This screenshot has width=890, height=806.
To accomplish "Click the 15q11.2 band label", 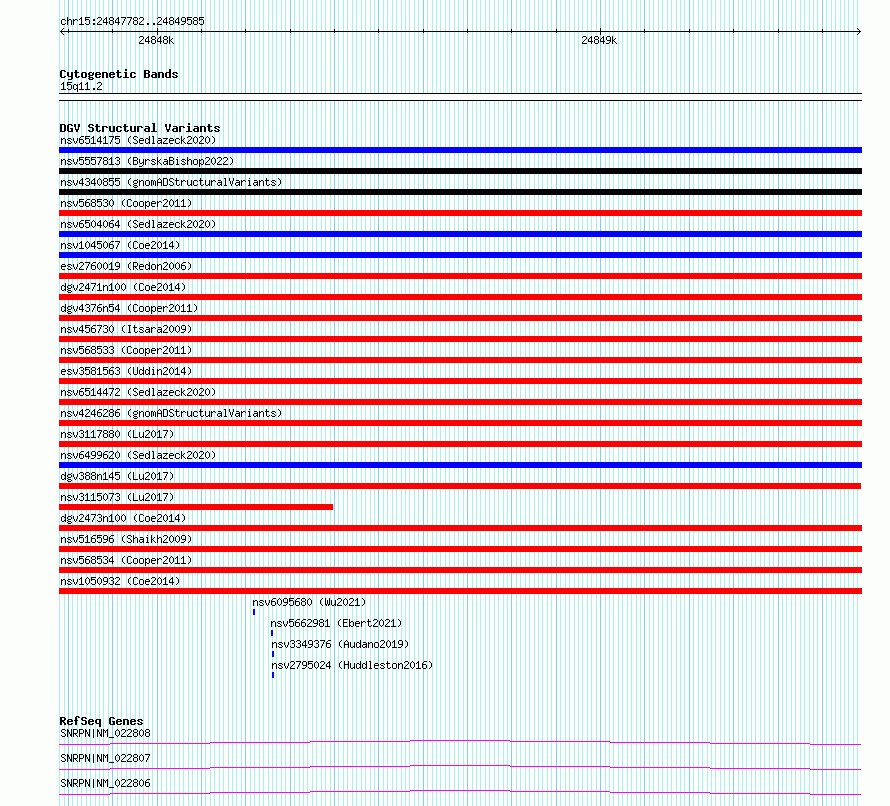I will pyautogui.click(x=81, y=86).
